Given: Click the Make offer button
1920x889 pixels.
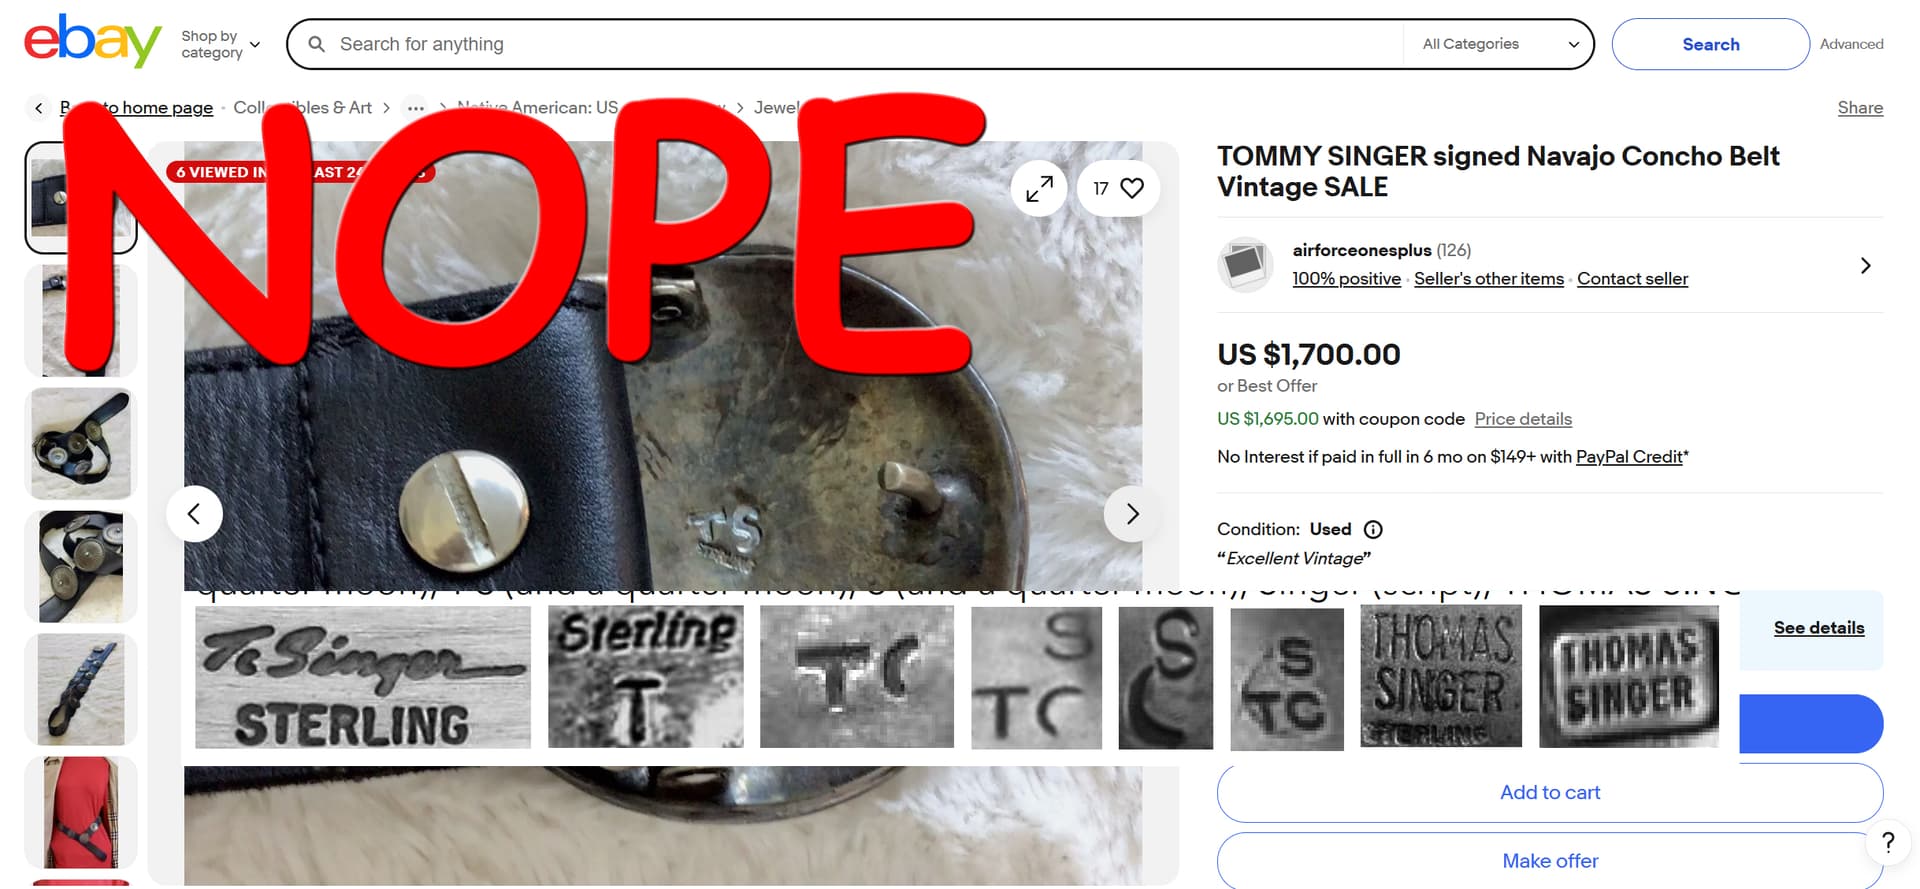Looking at the screenshot, I should [1550, 861].
